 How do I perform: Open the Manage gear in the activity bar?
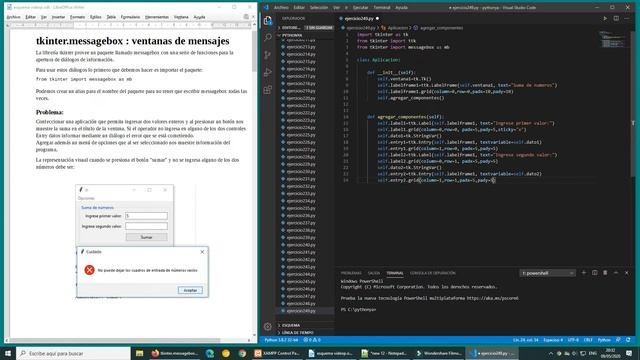click(268, 326)
